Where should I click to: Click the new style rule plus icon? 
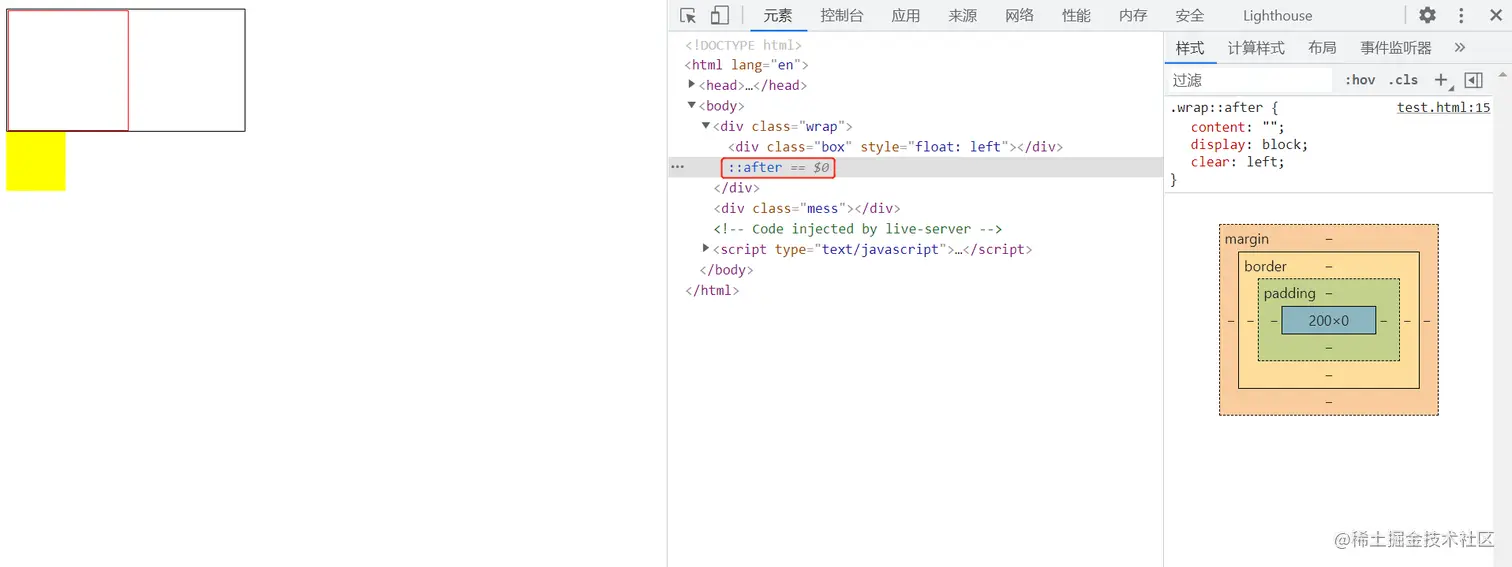(x=1442, y=80)
